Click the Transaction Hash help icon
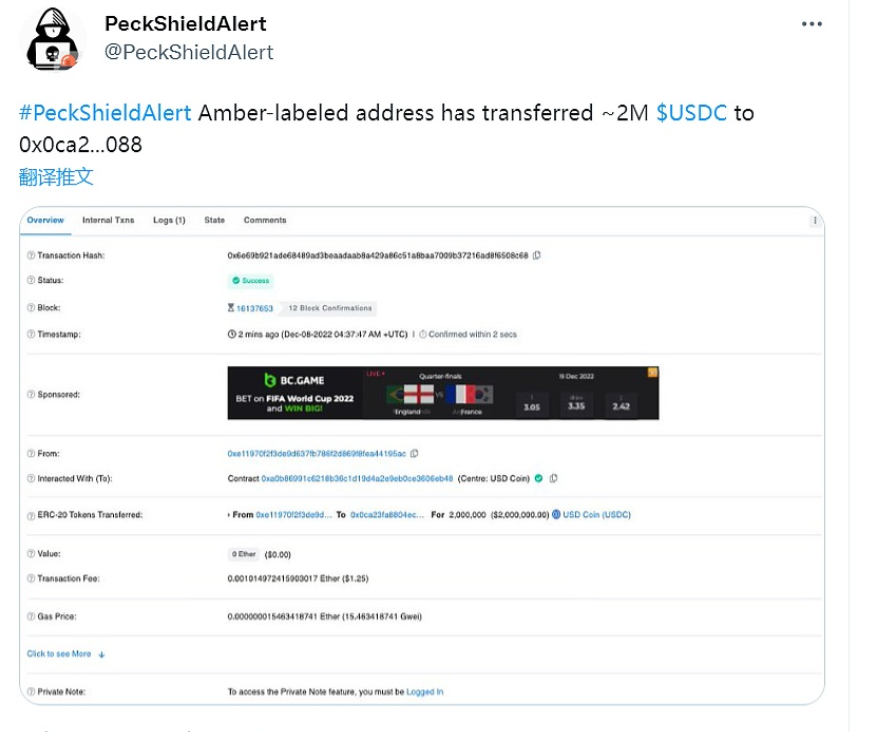 [x=30, y=256]
